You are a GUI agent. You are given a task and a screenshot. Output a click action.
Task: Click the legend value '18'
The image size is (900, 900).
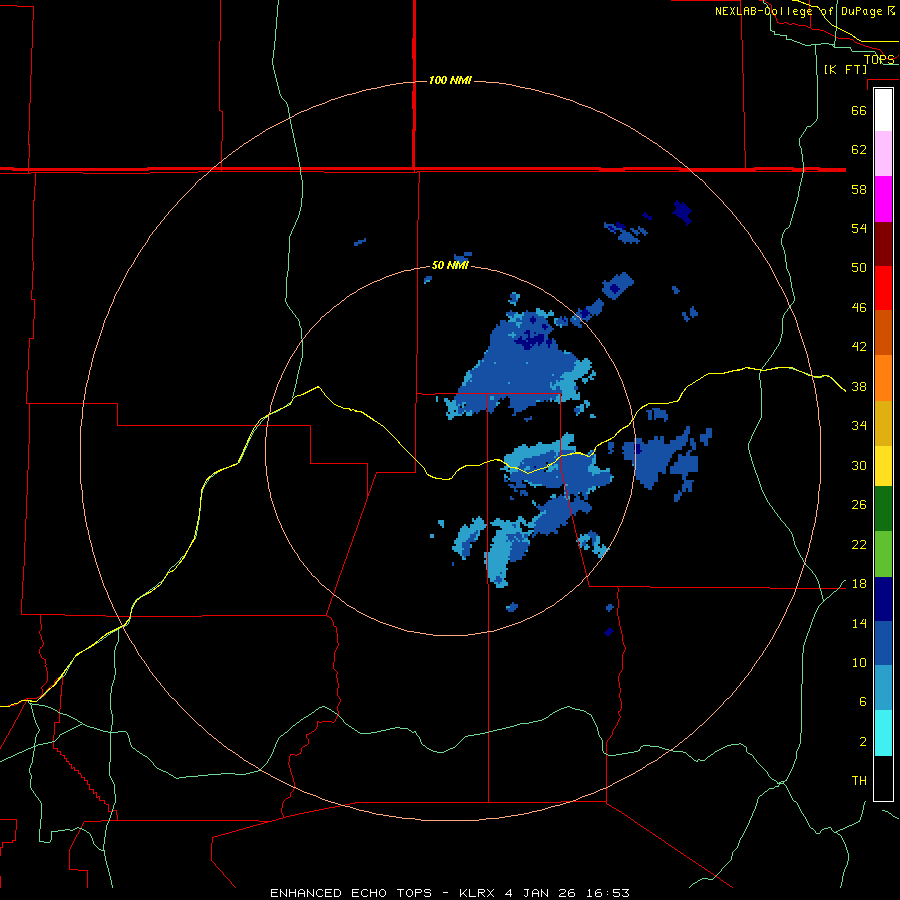click(x=859, y=584)
